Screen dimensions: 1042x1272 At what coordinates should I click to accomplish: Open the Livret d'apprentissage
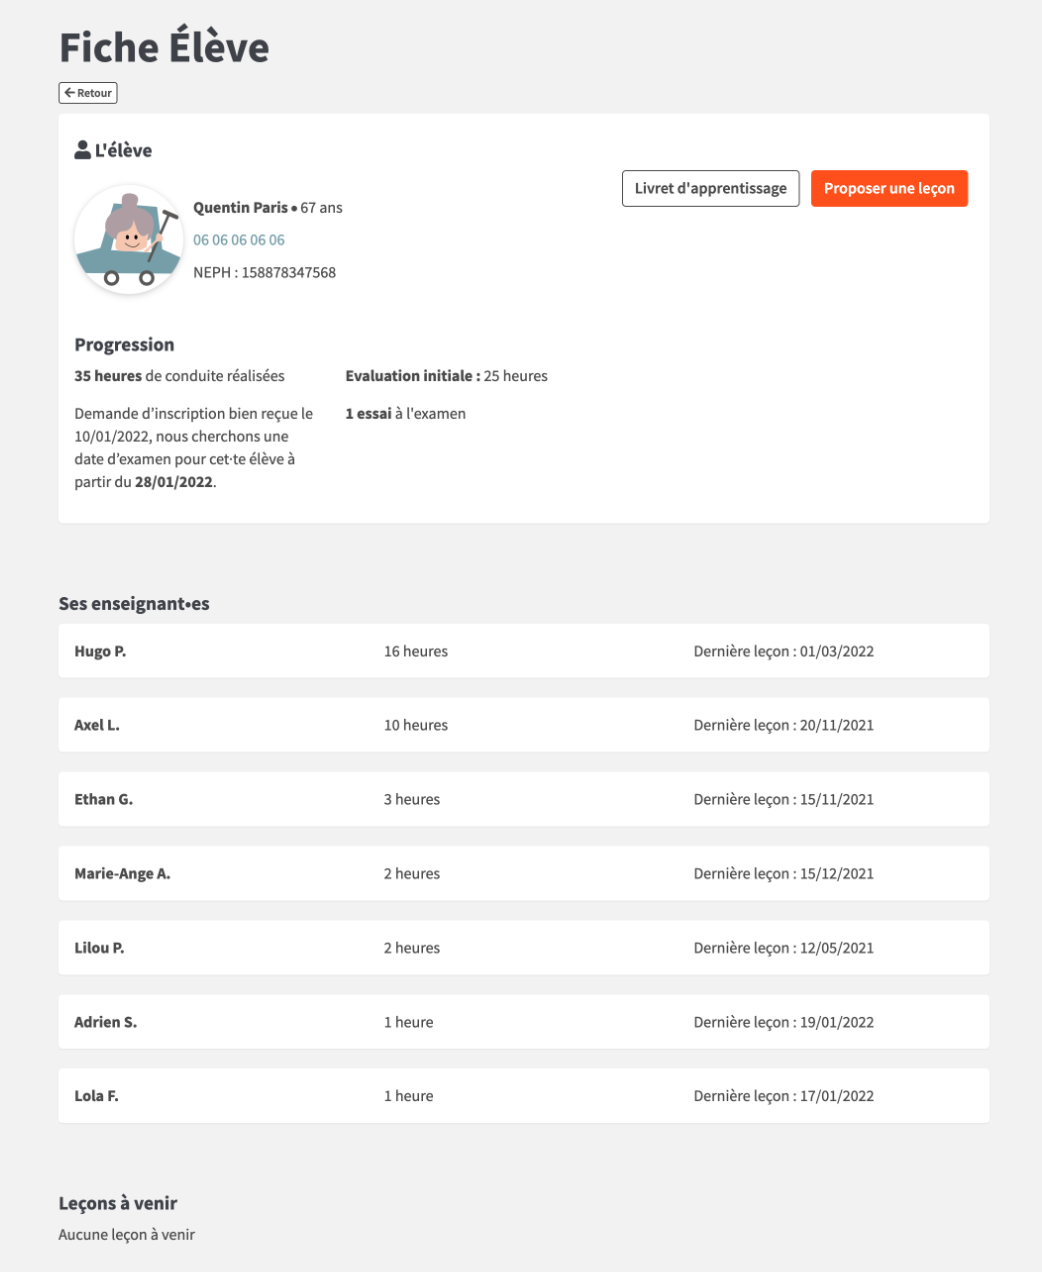(710, 188)
